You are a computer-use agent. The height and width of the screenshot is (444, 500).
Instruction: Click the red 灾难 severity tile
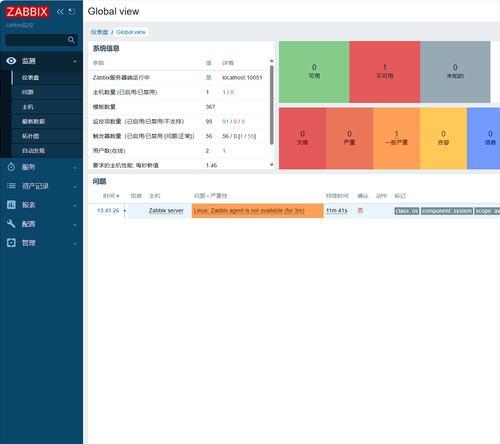click(x=302, y=138)
